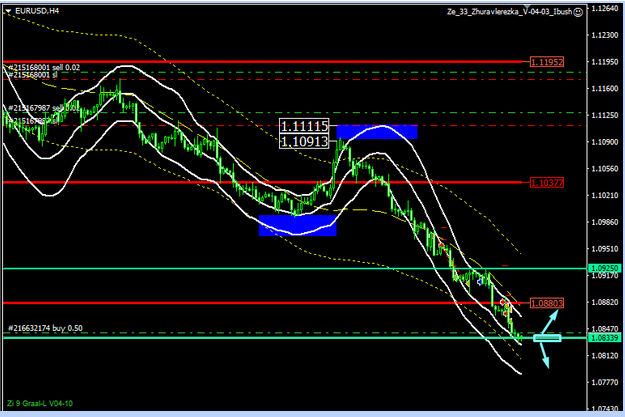This screenshot has height=417, width=625.
Task: Click the expert advisor smiley icon top-right
Action: pyautogui.click(x=579, y=11)
